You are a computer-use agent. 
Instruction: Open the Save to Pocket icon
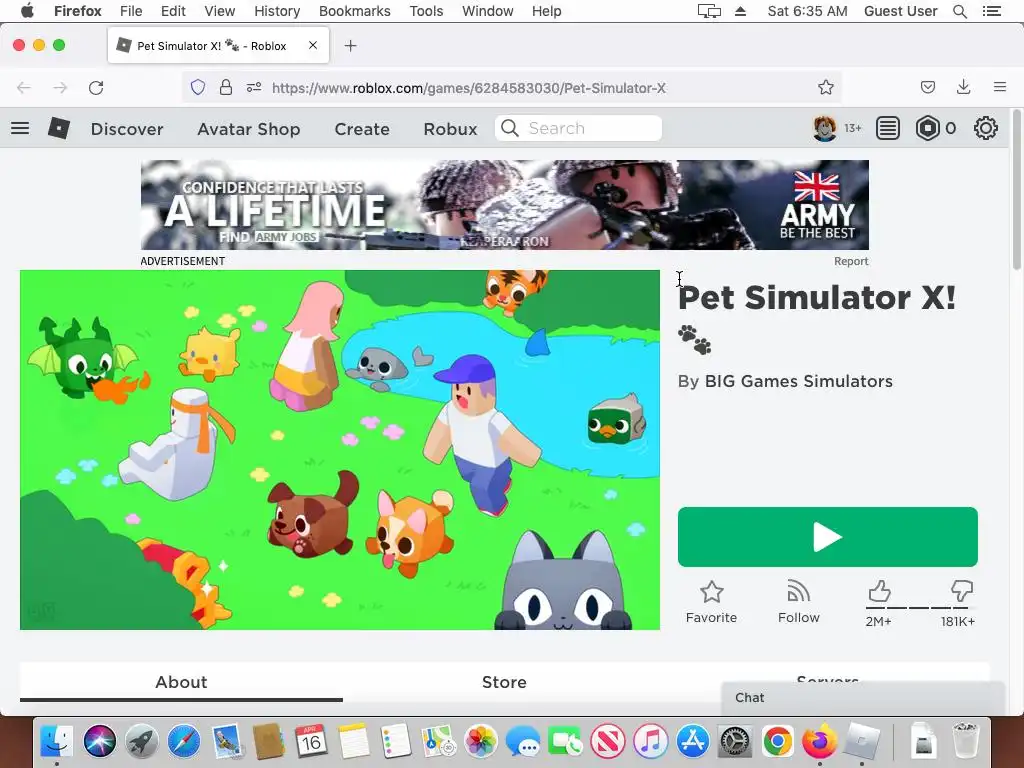[927, 87]
